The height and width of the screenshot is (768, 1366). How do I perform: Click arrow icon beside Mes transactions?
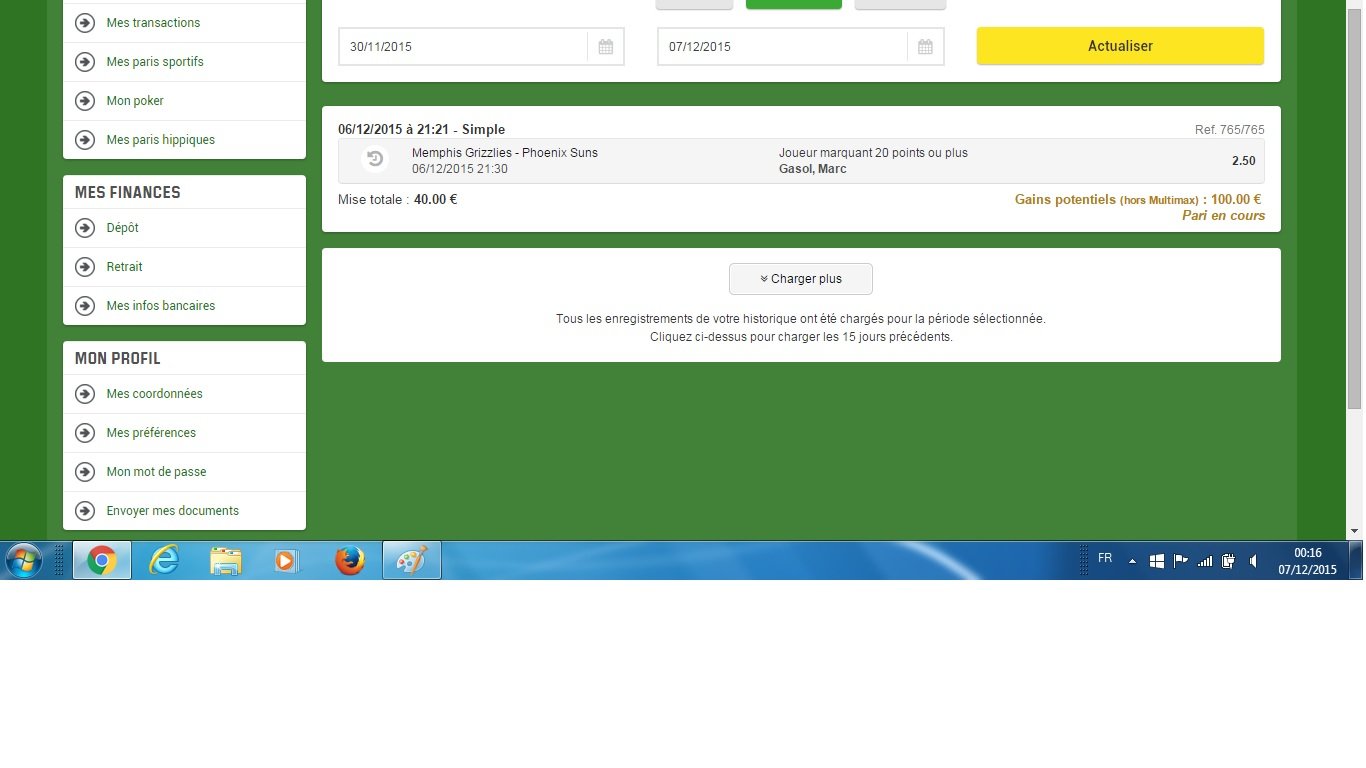(85, 22)
